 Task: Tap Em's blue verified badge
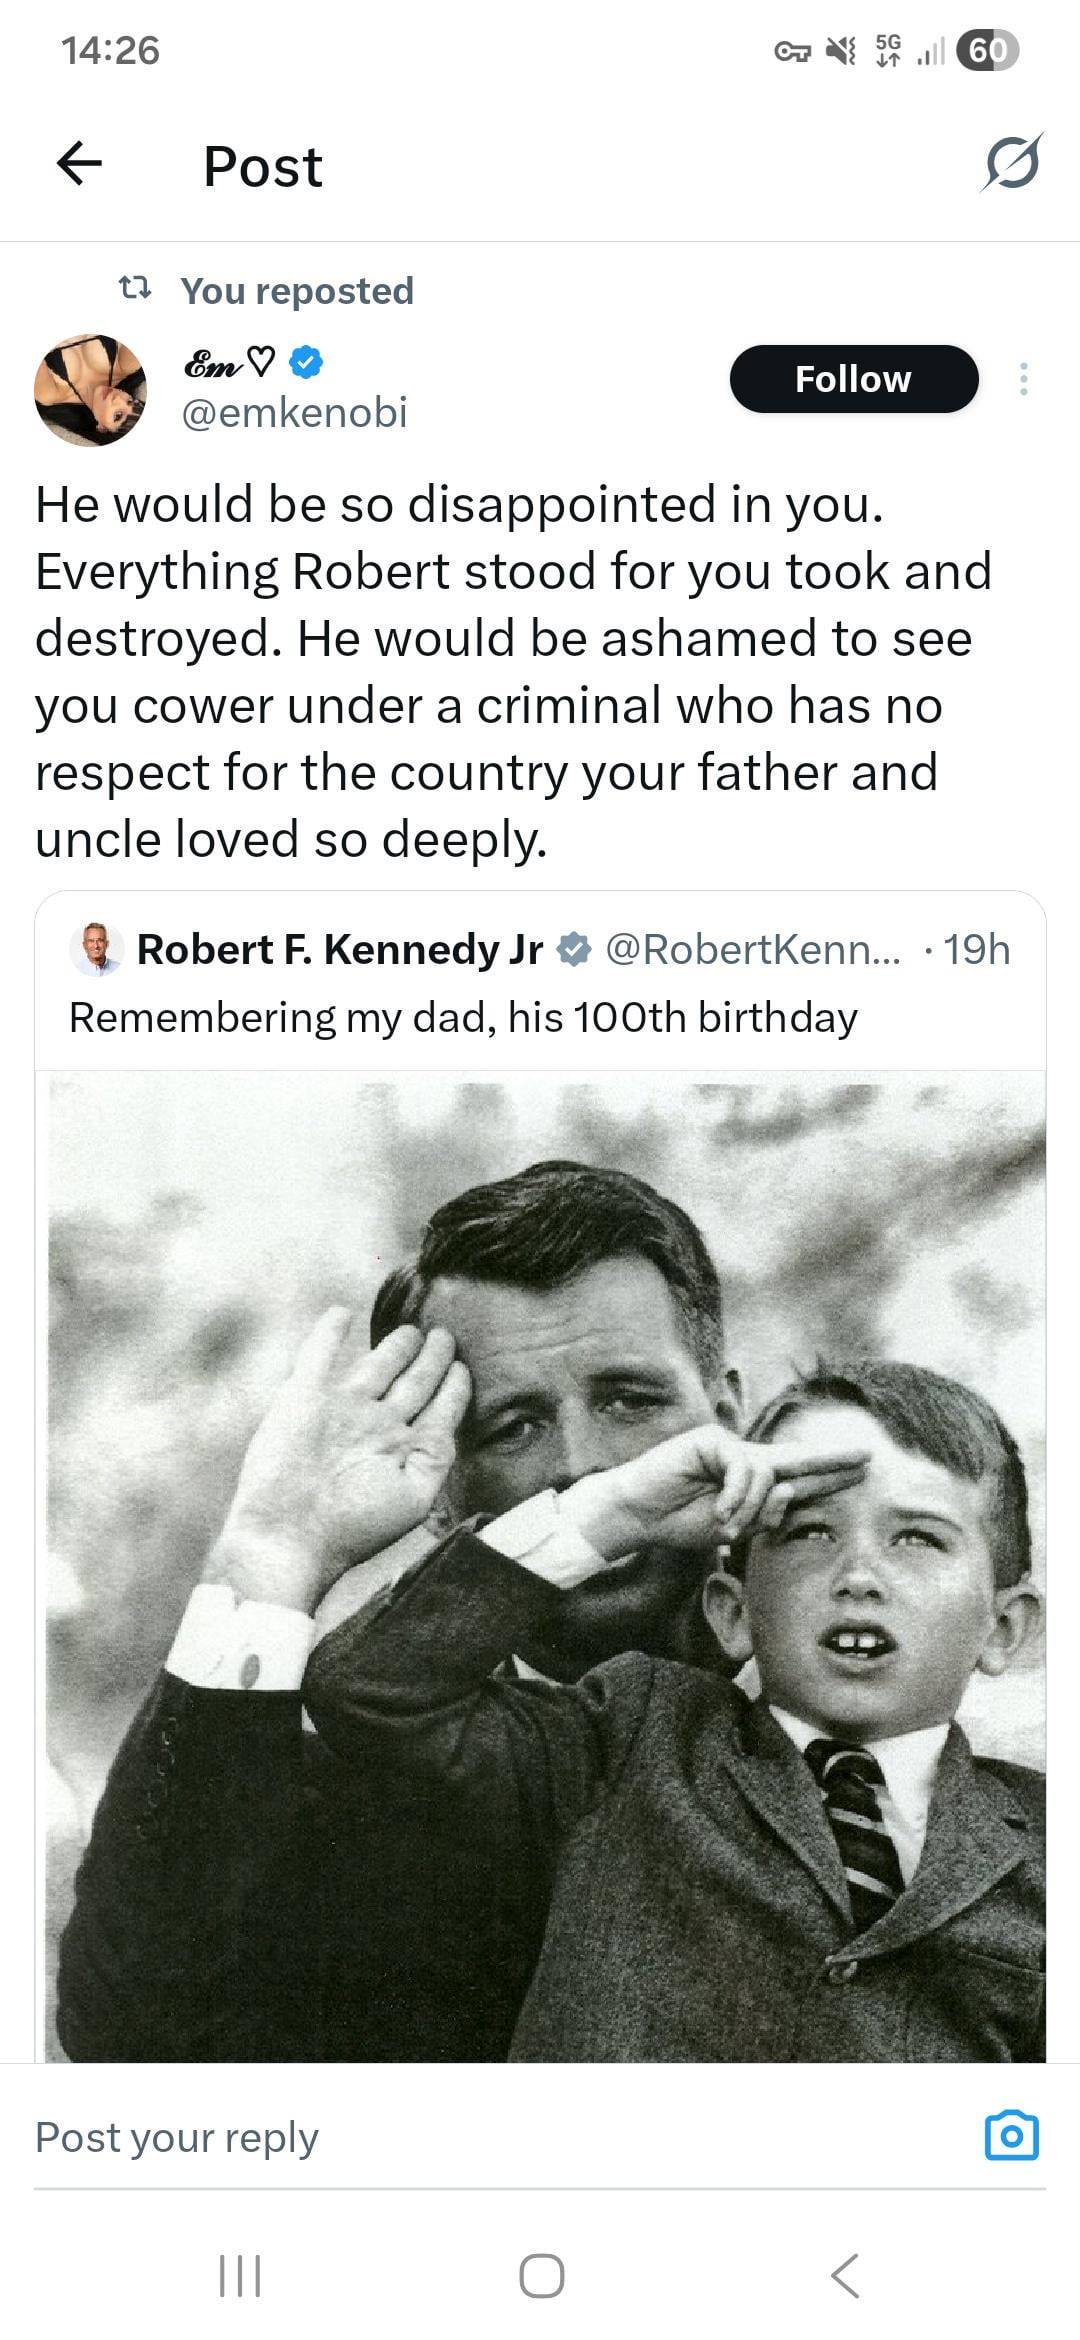pyautogui.click(x=306, y=363)
